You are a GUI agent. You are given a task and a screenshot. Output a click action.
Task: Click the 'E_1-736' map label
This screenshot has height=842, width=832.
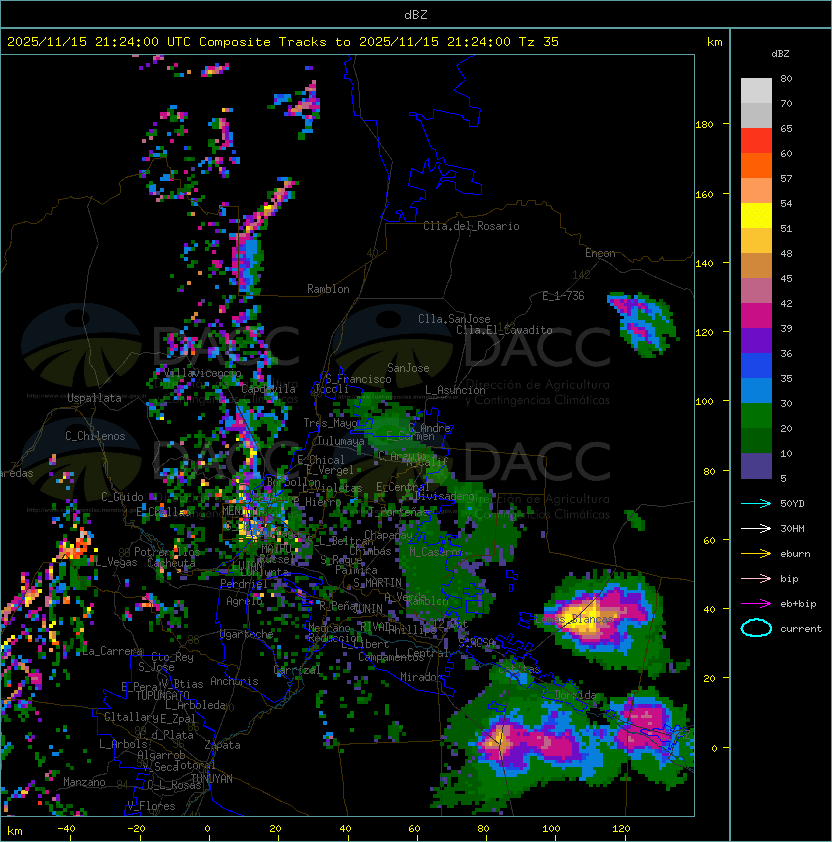click(x=563, y=296)
